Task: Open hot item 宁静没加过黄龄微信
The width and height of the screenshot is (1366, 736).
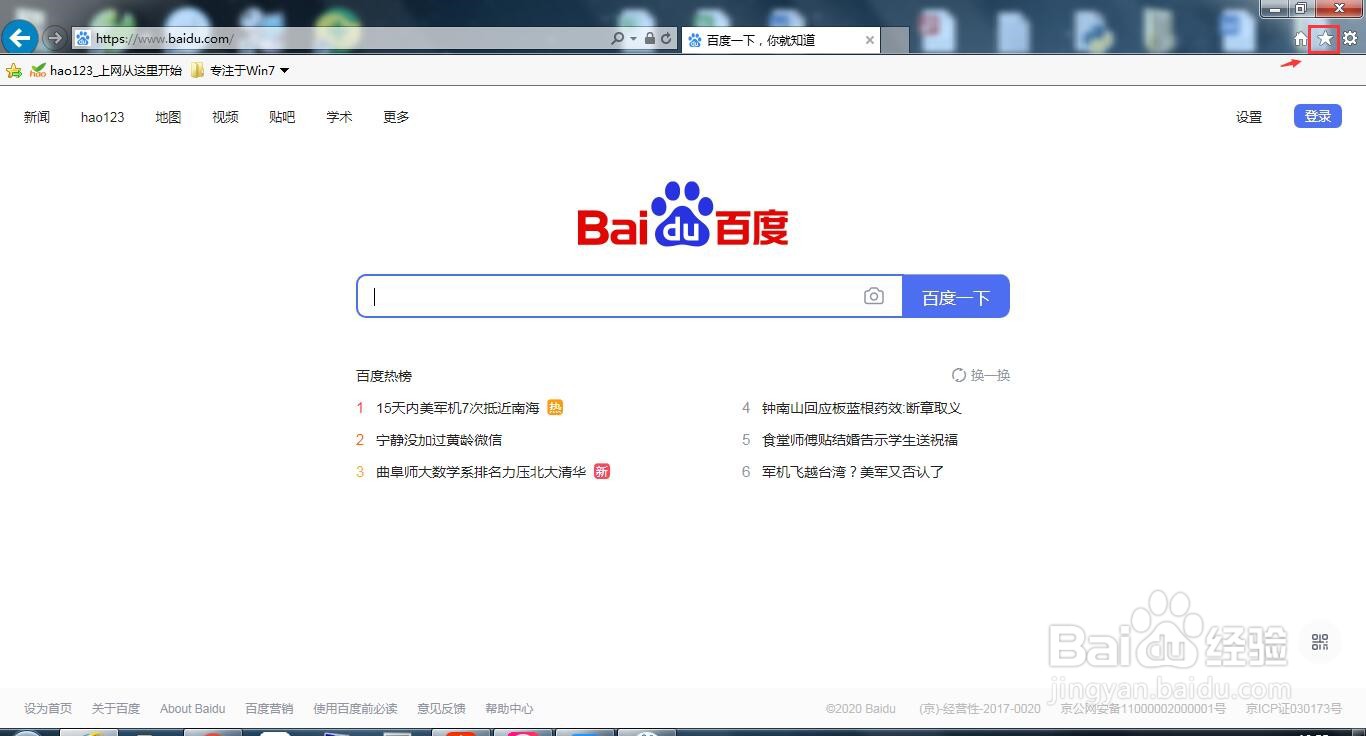Action: (439, 440)
